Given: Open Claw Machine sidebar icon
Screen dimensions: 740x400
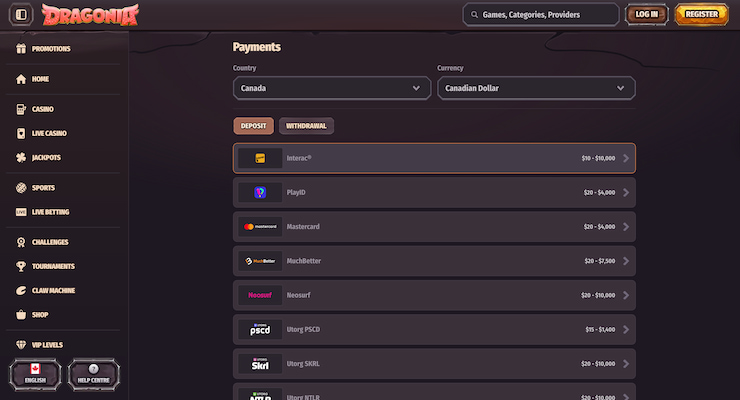Looking at the screenshot, I should tap(21, 290).
